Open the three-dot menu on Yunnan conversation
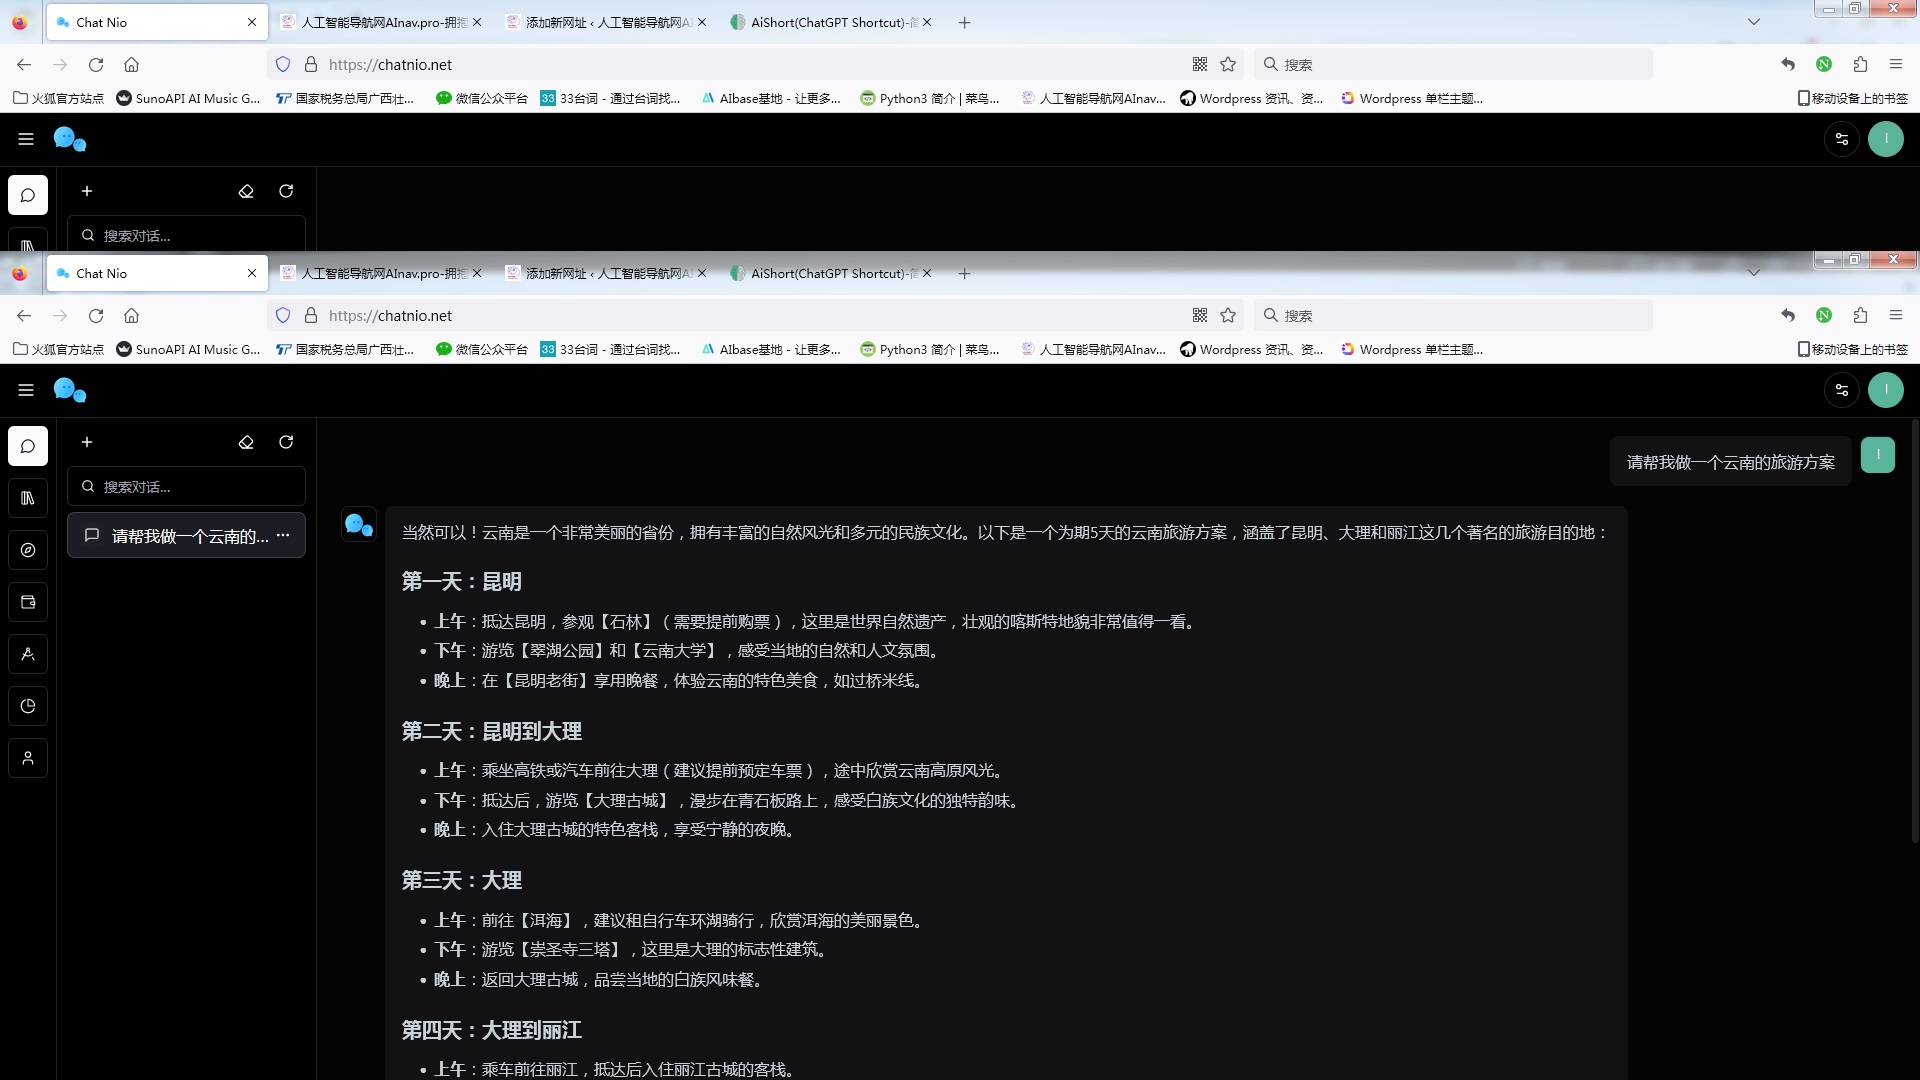 tap(283, 535)
